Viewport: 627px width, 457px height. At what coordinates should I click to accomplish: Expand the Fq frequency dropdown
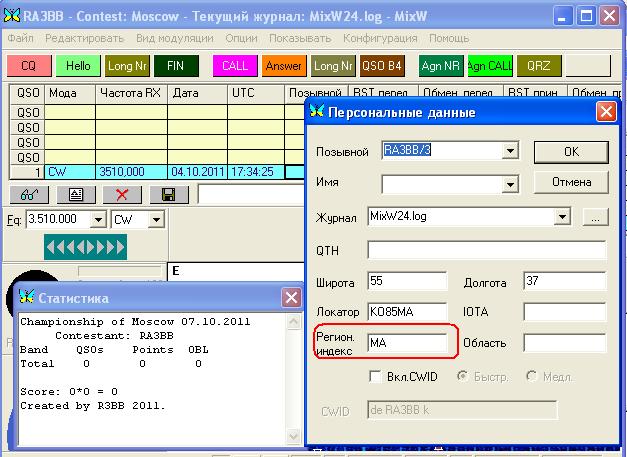coord(97,219)
